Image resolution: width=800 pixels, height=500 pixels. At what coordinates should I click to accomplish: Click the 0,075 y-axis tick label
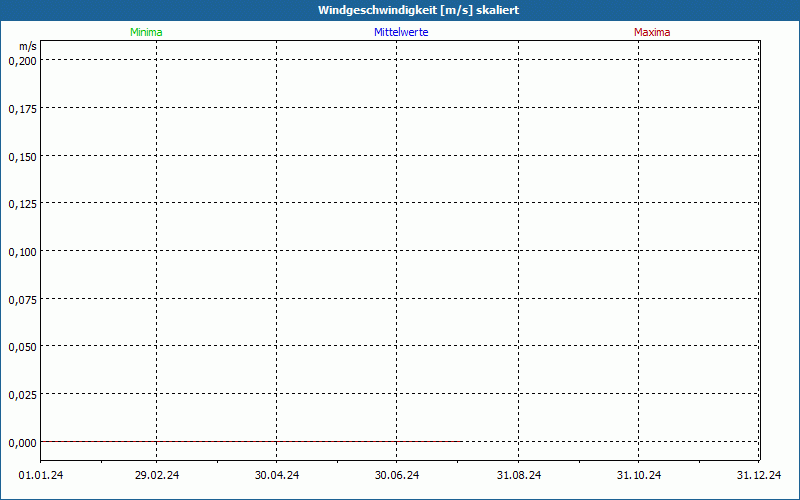click(22, 299)
